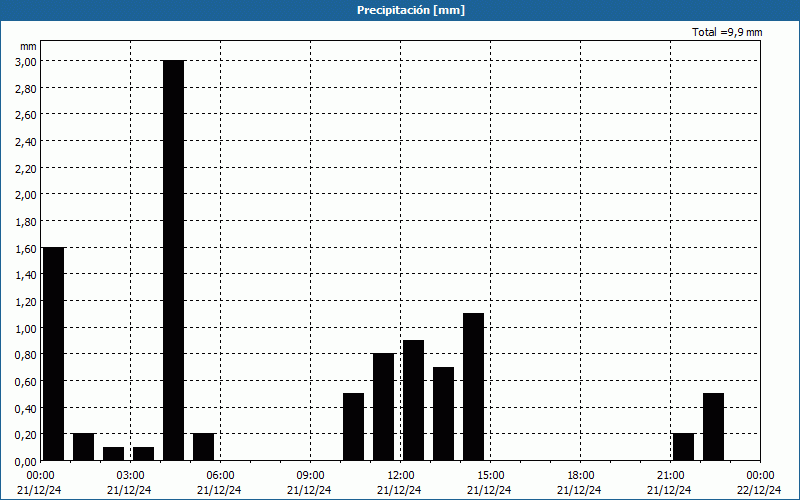Click the 1,60 mm bar at 00:00

(53, 354)
